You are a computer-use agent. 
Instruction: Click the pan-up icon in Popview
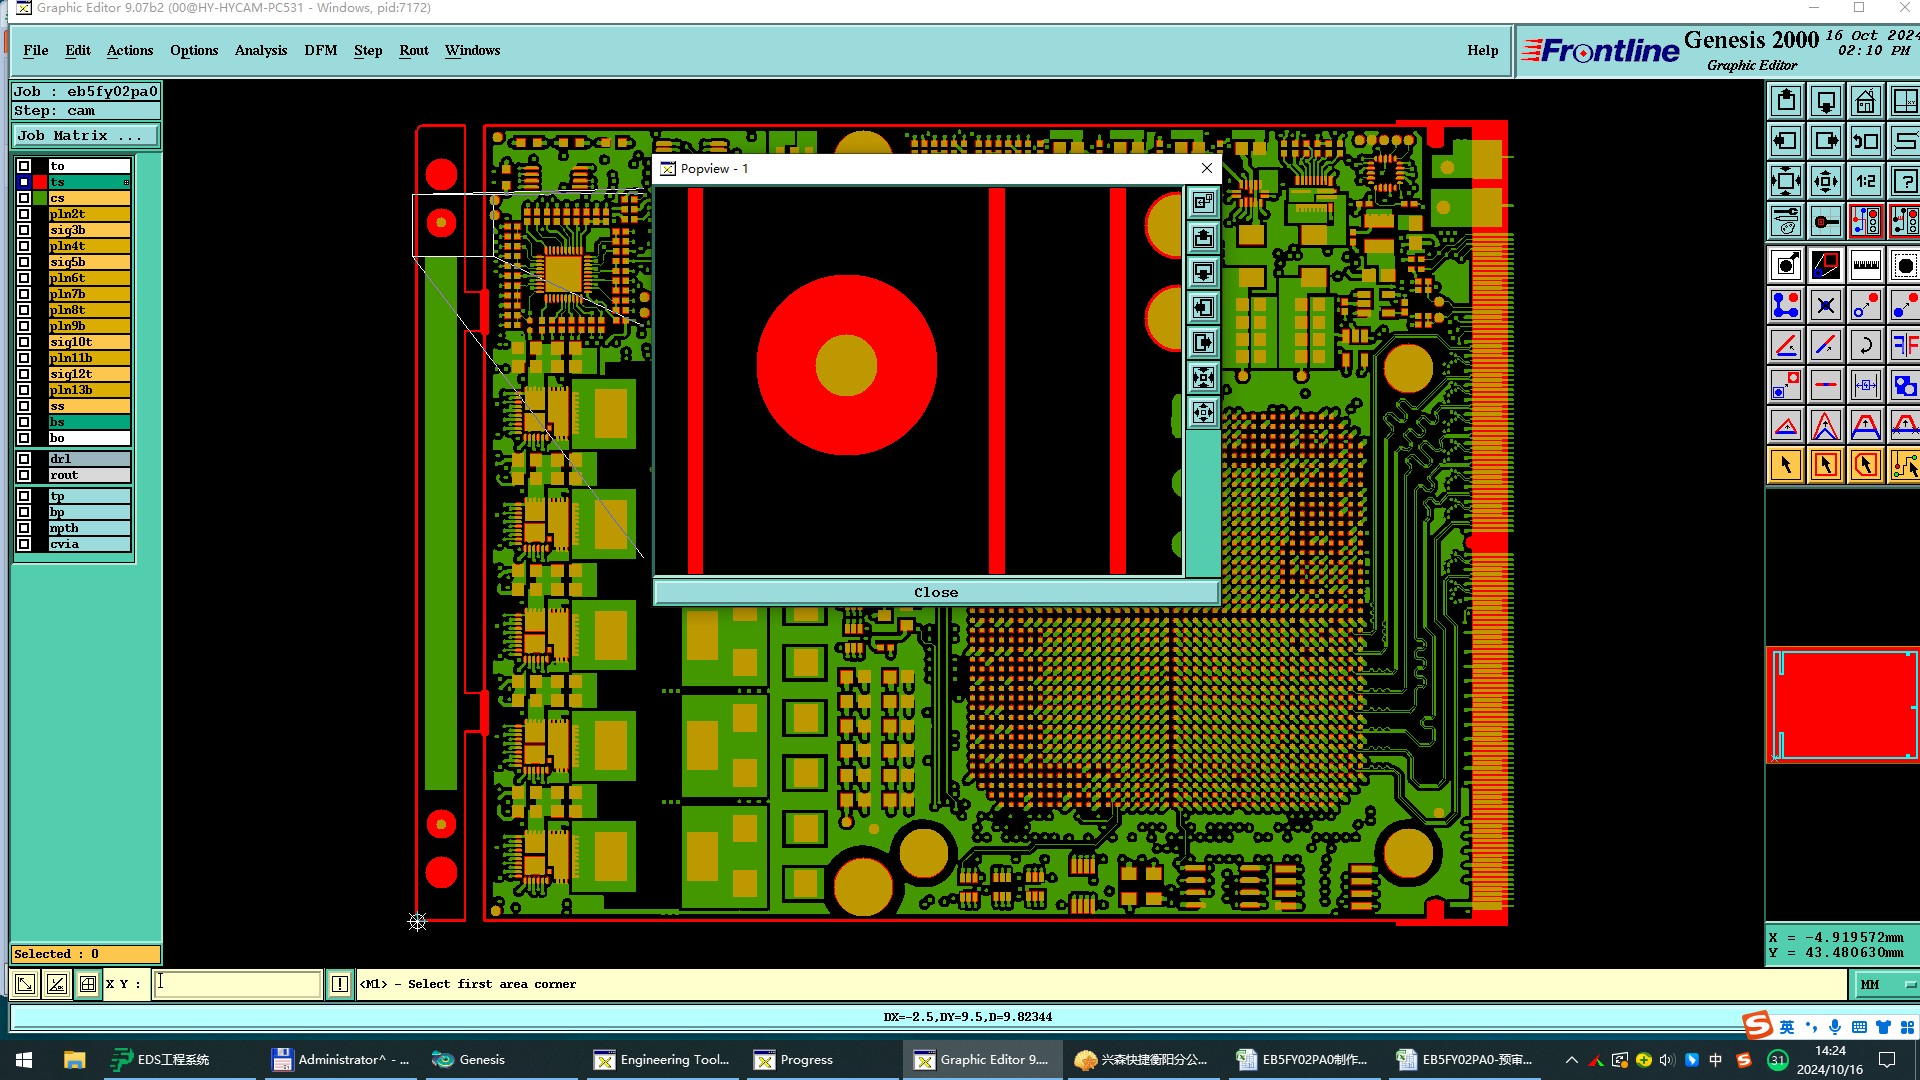click(1203, 237)
